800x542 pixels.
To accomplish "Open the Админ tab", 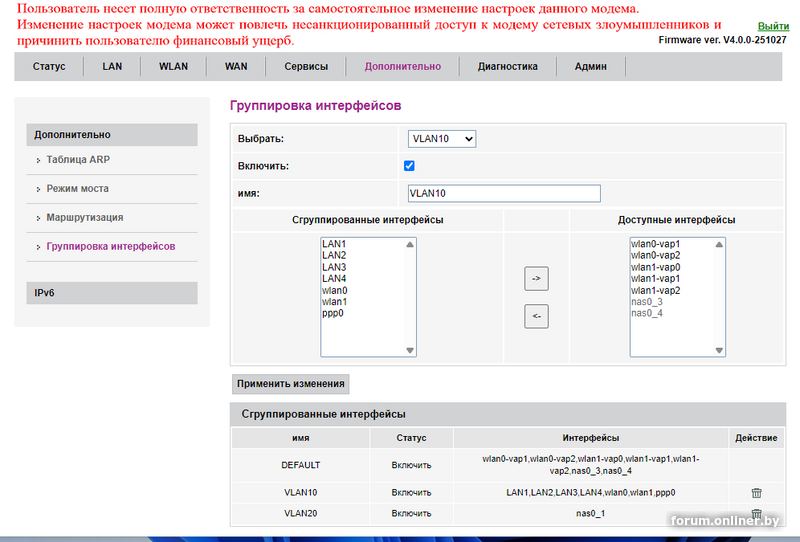I will coord(591,66).
